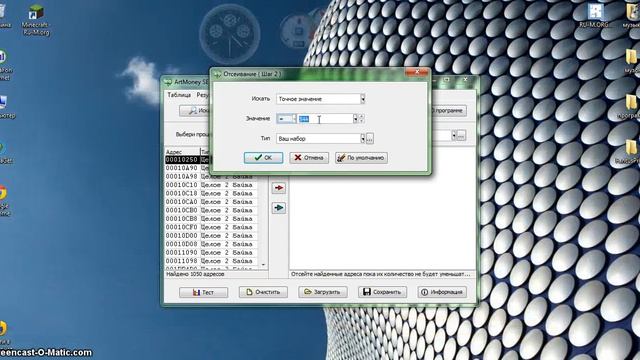This screenshot has height=360, width=640.
Task: Reset settings via По умолчанию button
Action: (361, 158)
